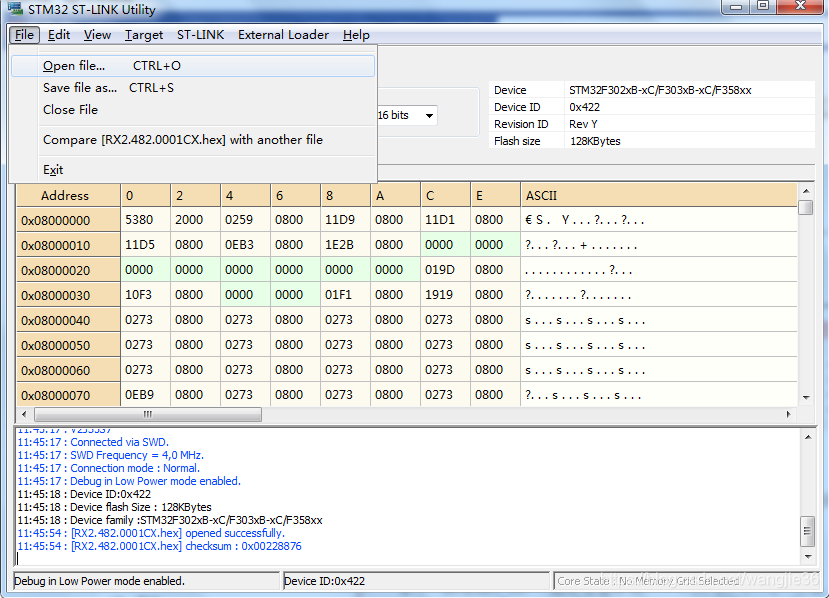Click the ST-LINK Utility title bar icon
The height and width of the screenshot is (598, 829).
click(15, 10)
